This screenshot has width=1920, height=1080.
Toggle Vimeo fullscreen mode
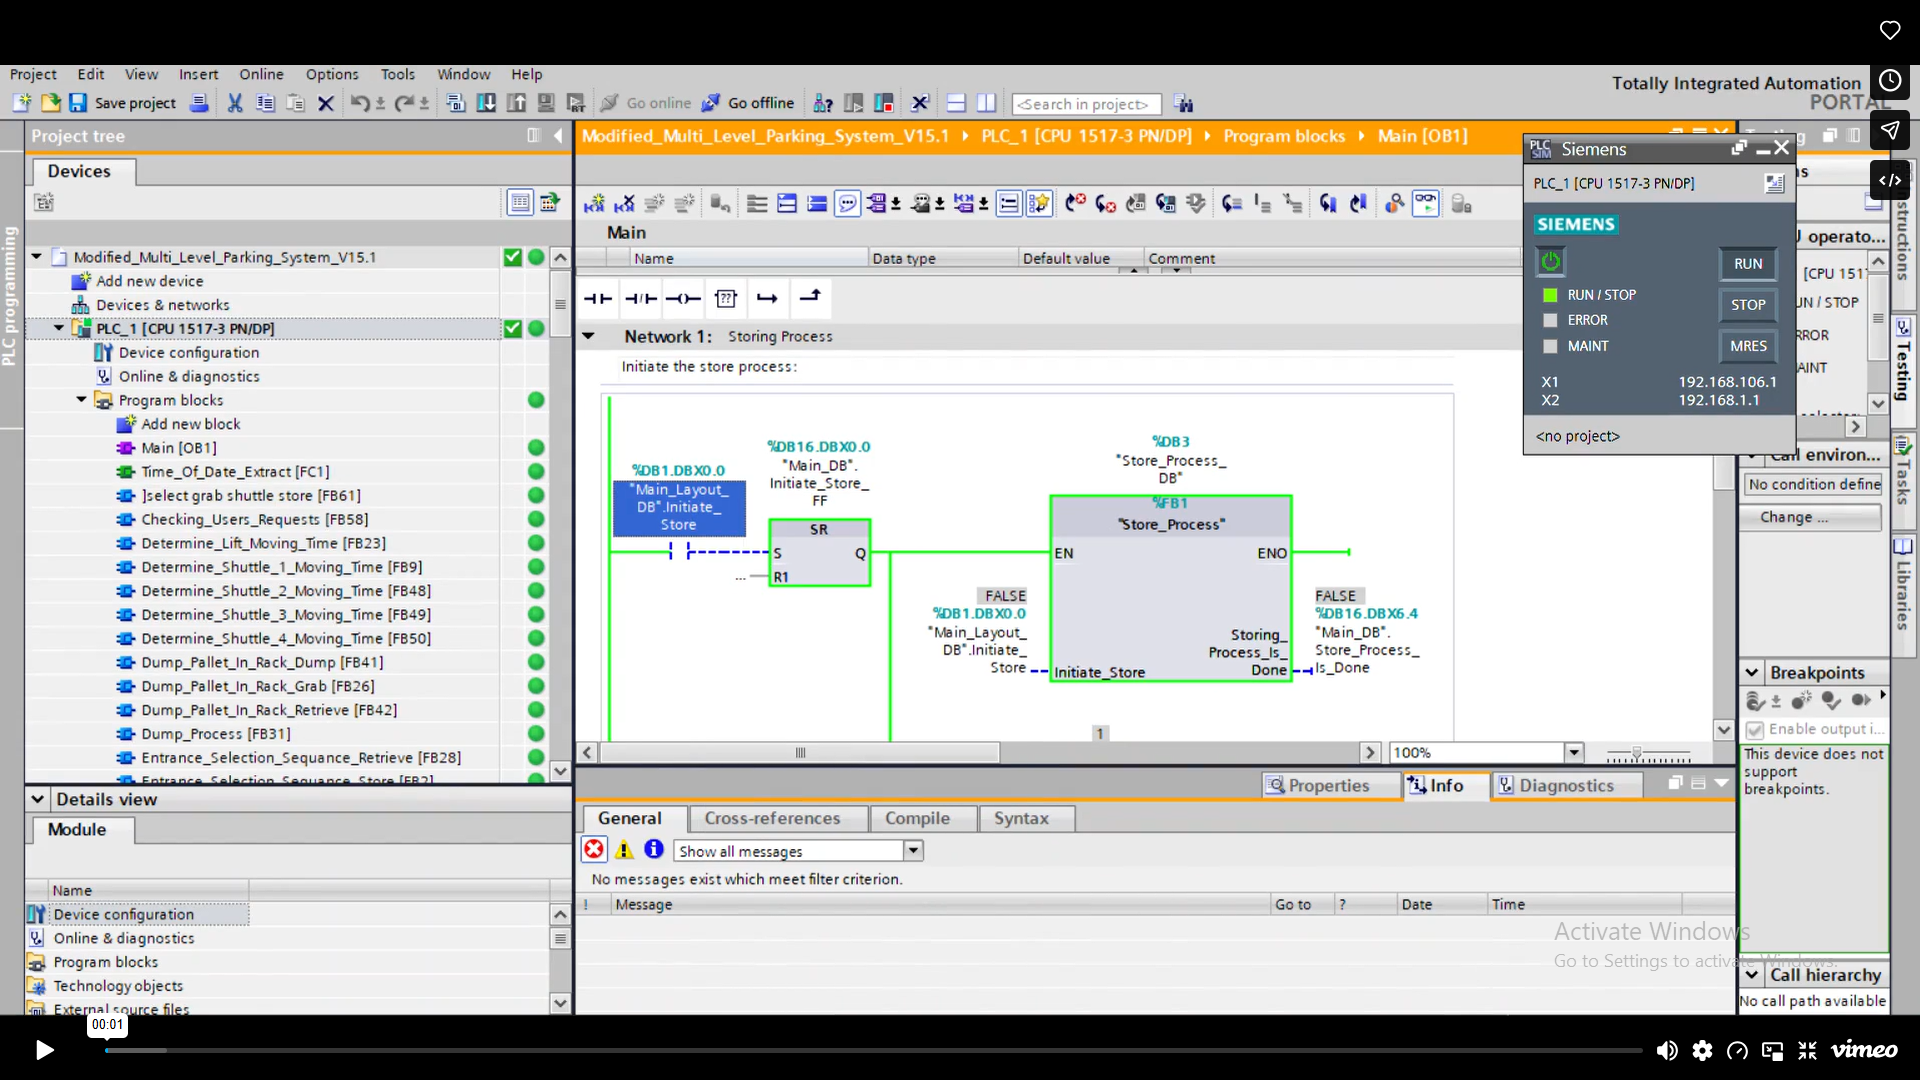tap(1808, 1050)
